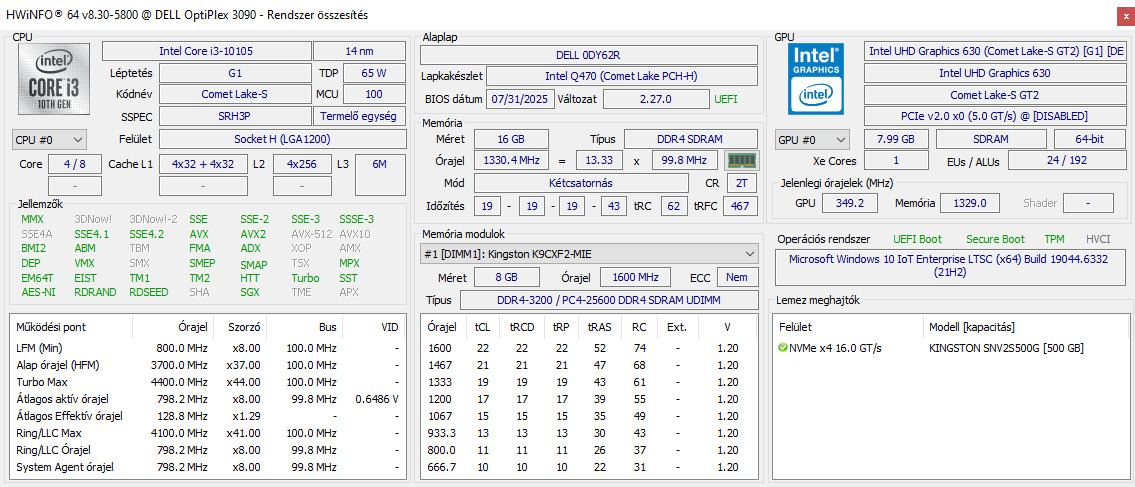
Task: Click the green checkmark beside NVMe x4
Action: pos(782,348)
